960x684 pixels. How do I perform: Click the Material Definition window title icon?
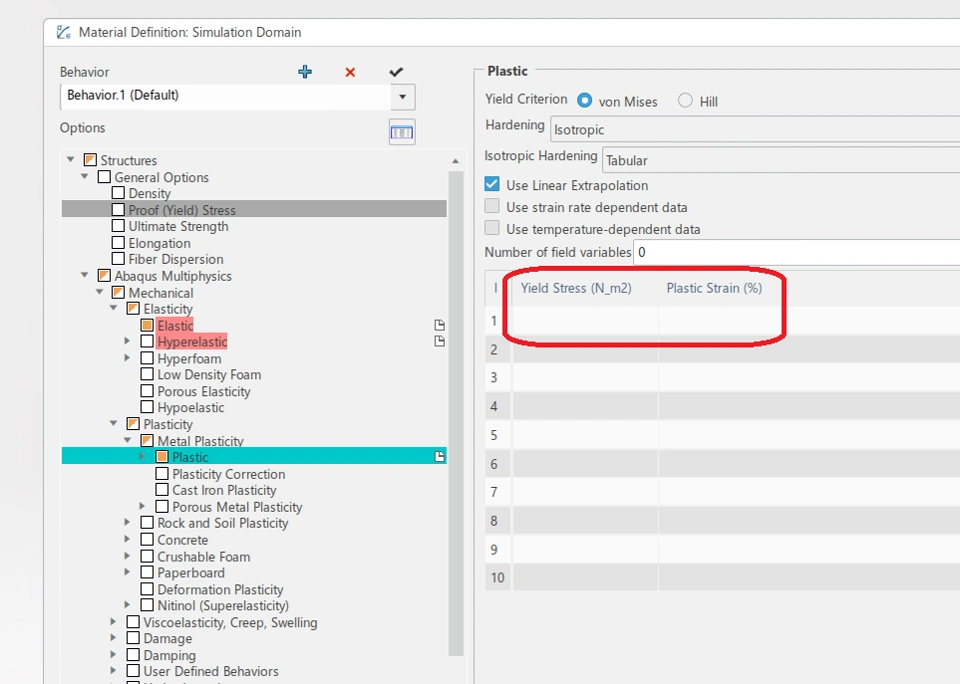pos(64,32)
